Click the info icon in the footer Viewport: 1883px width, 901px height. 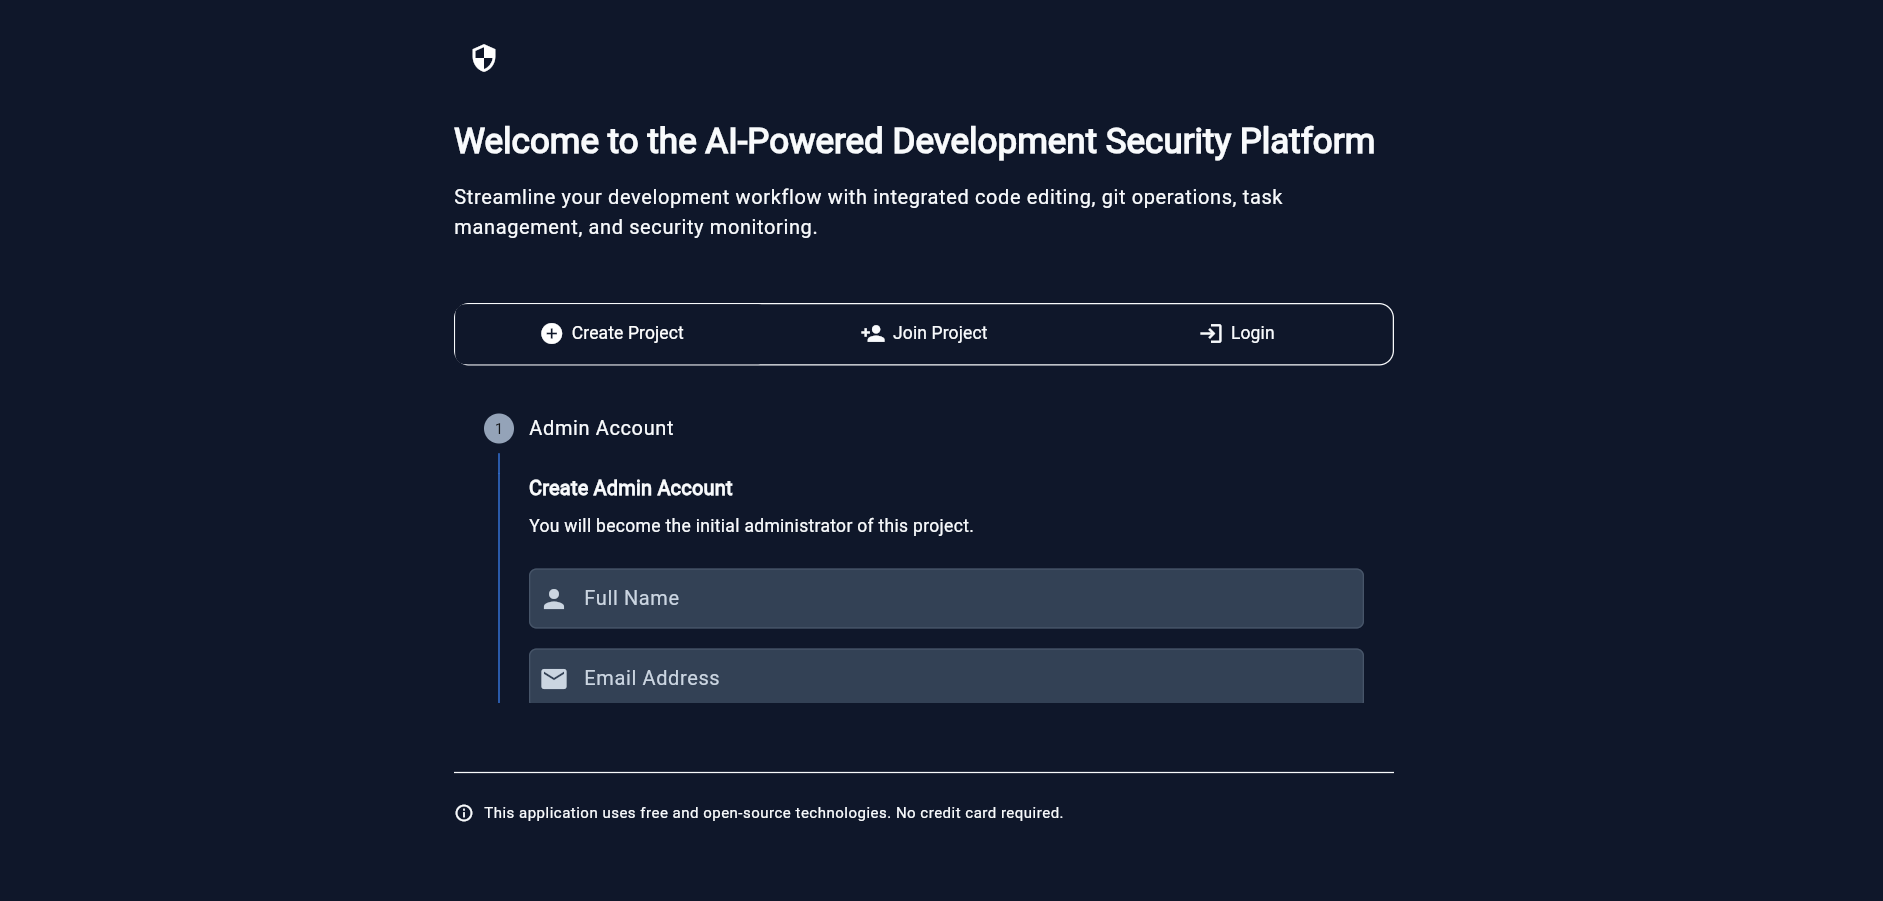point(464,813)
